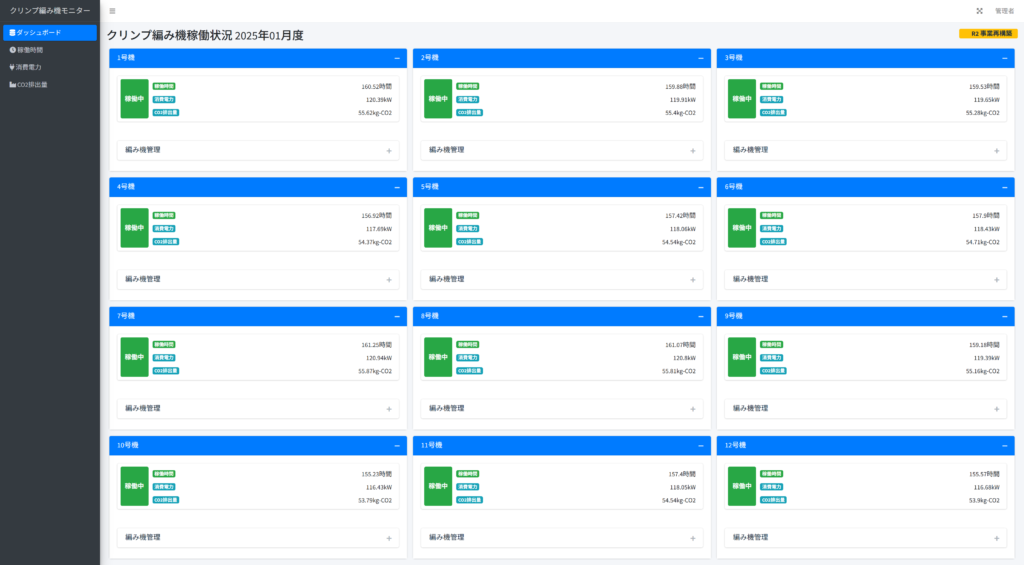Expand 編み機管理 section in the 2号機 card
This screenshot has width=1024, height=565.
click(x=692, y=151)
